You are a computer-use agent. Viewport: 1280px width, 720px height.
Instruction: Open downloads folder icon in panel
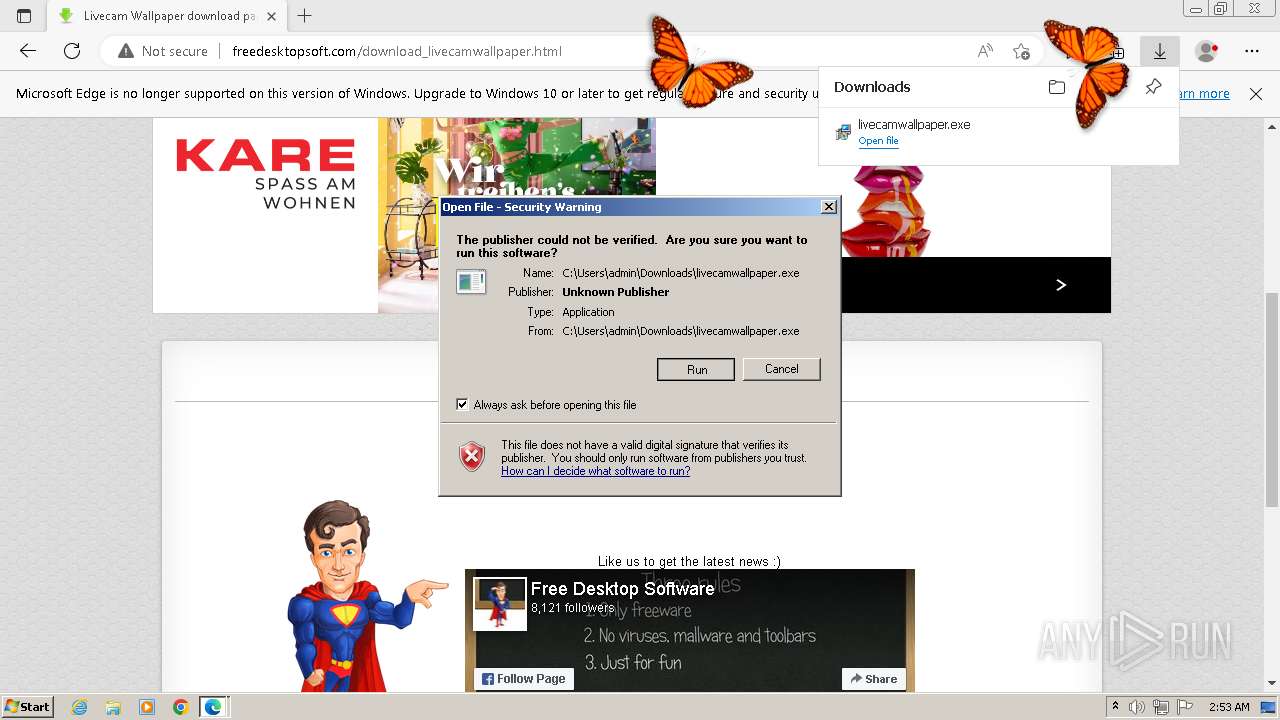(1057, 87)
